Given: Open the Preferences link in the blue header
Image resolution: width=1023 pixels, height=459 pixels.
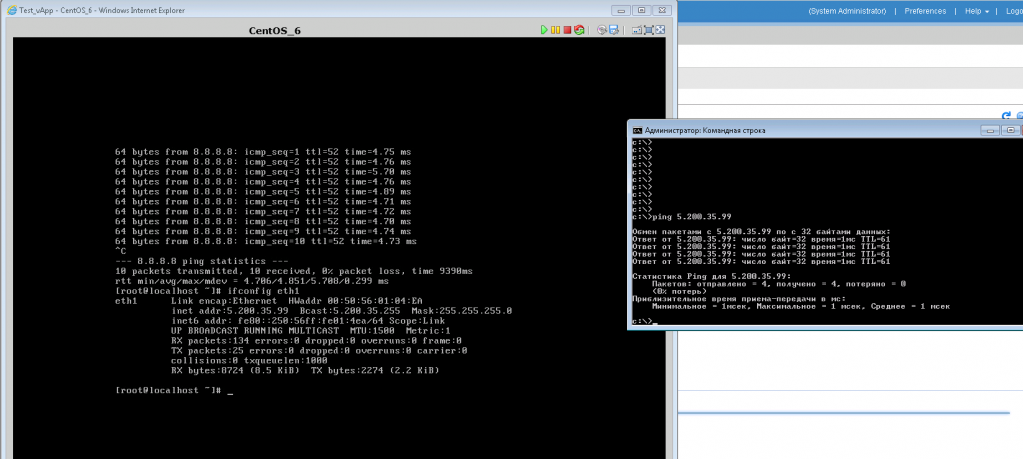Looking at the screenshot, I should (925, 11).
